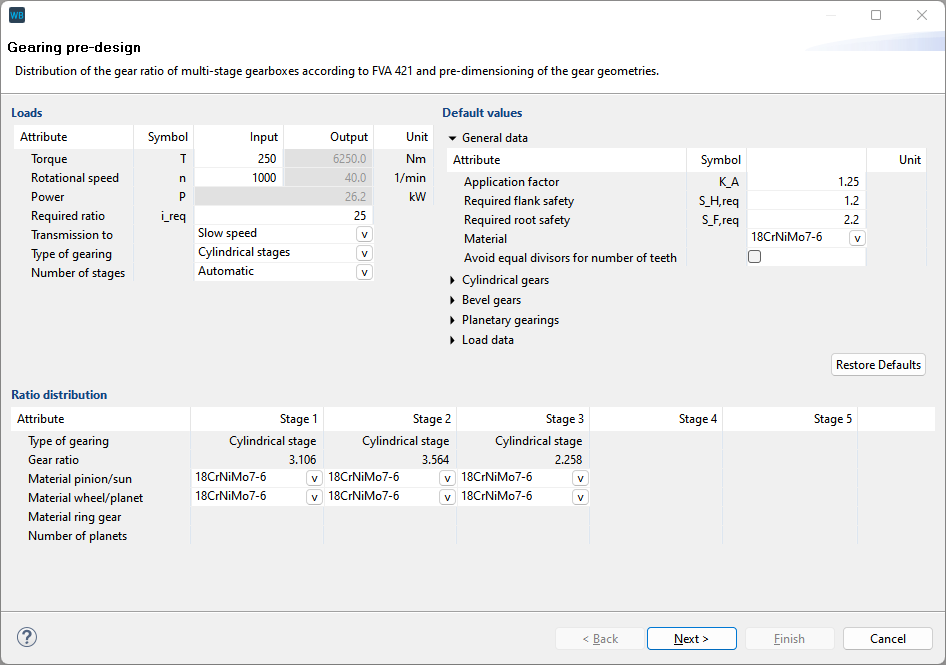This screenshot has height=665, width=946.
Task: Open Stage 1 Material pinion/sun dropdown
Action: tap(314, 478)
